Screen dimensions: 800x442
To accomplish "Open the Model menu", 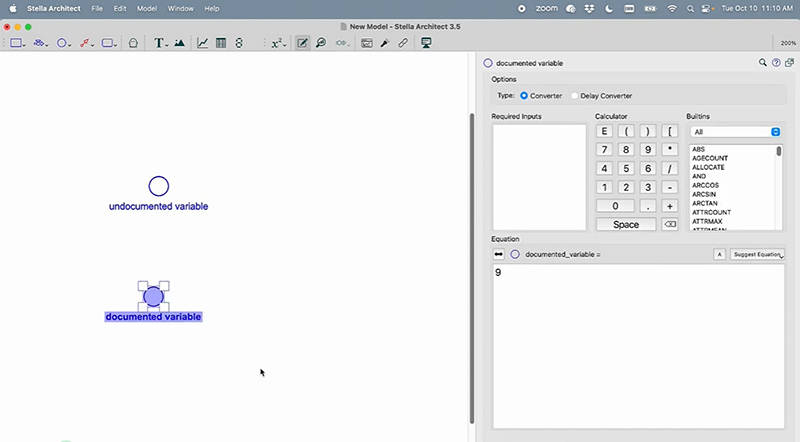I will click(146, 8).
